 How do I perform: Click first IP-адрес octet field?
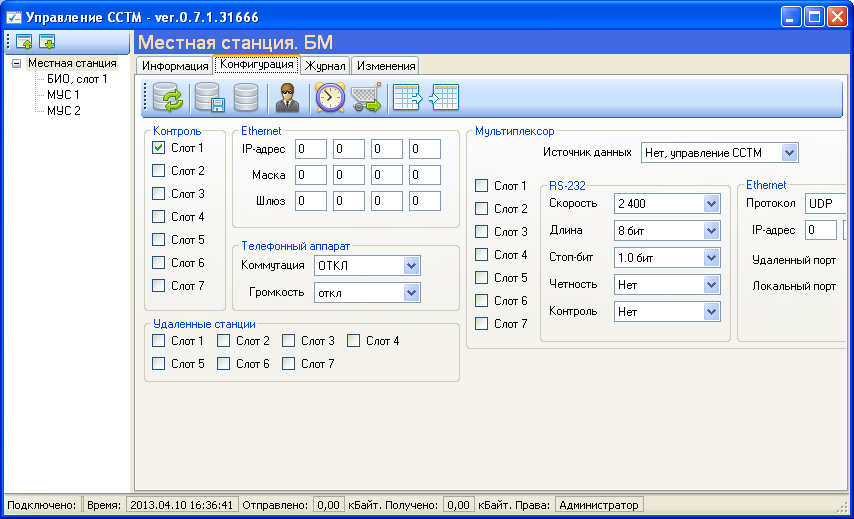click(311, 149)
